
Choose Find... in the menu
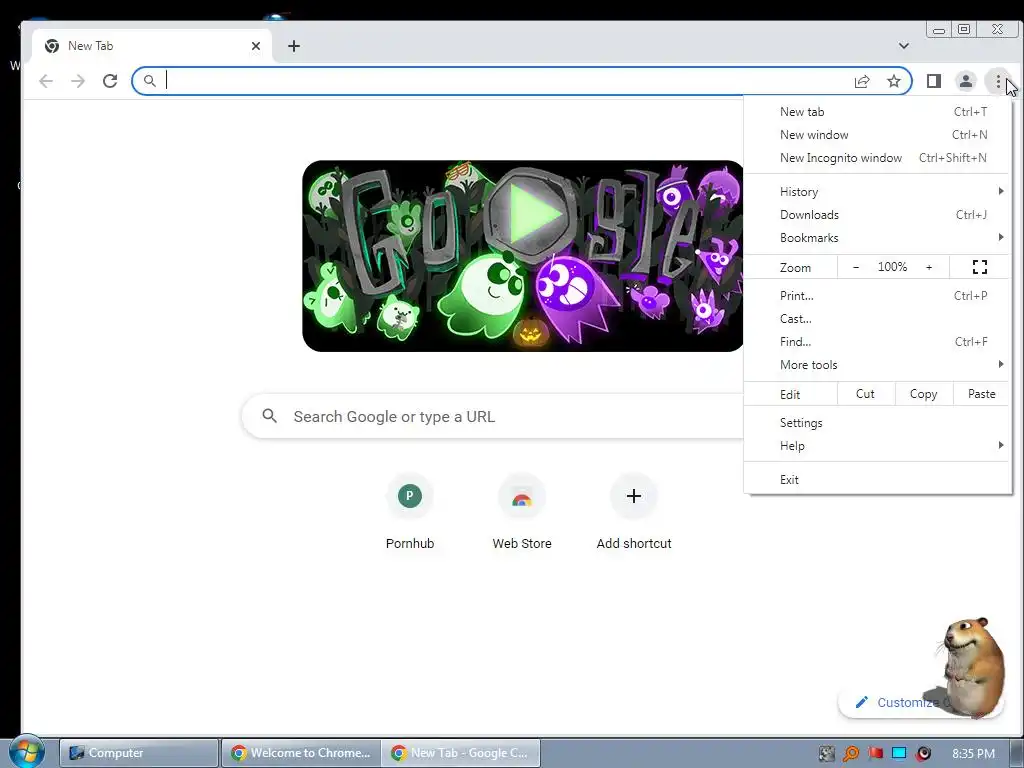(878, 342)
